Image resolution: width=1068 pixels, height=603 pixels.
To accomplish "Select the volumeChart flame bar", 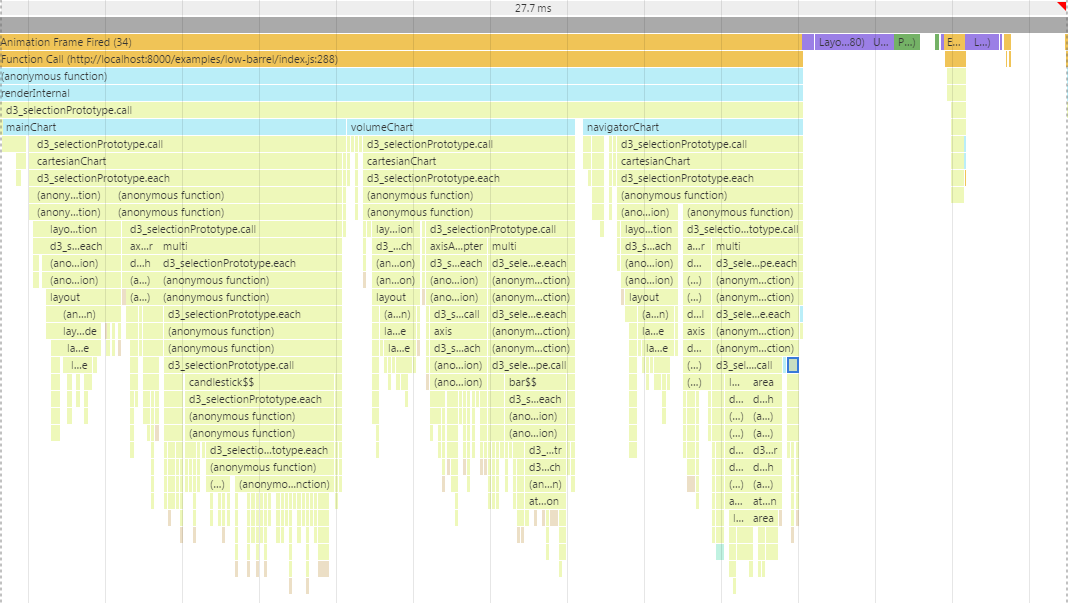I will click(x=461, y=127).
